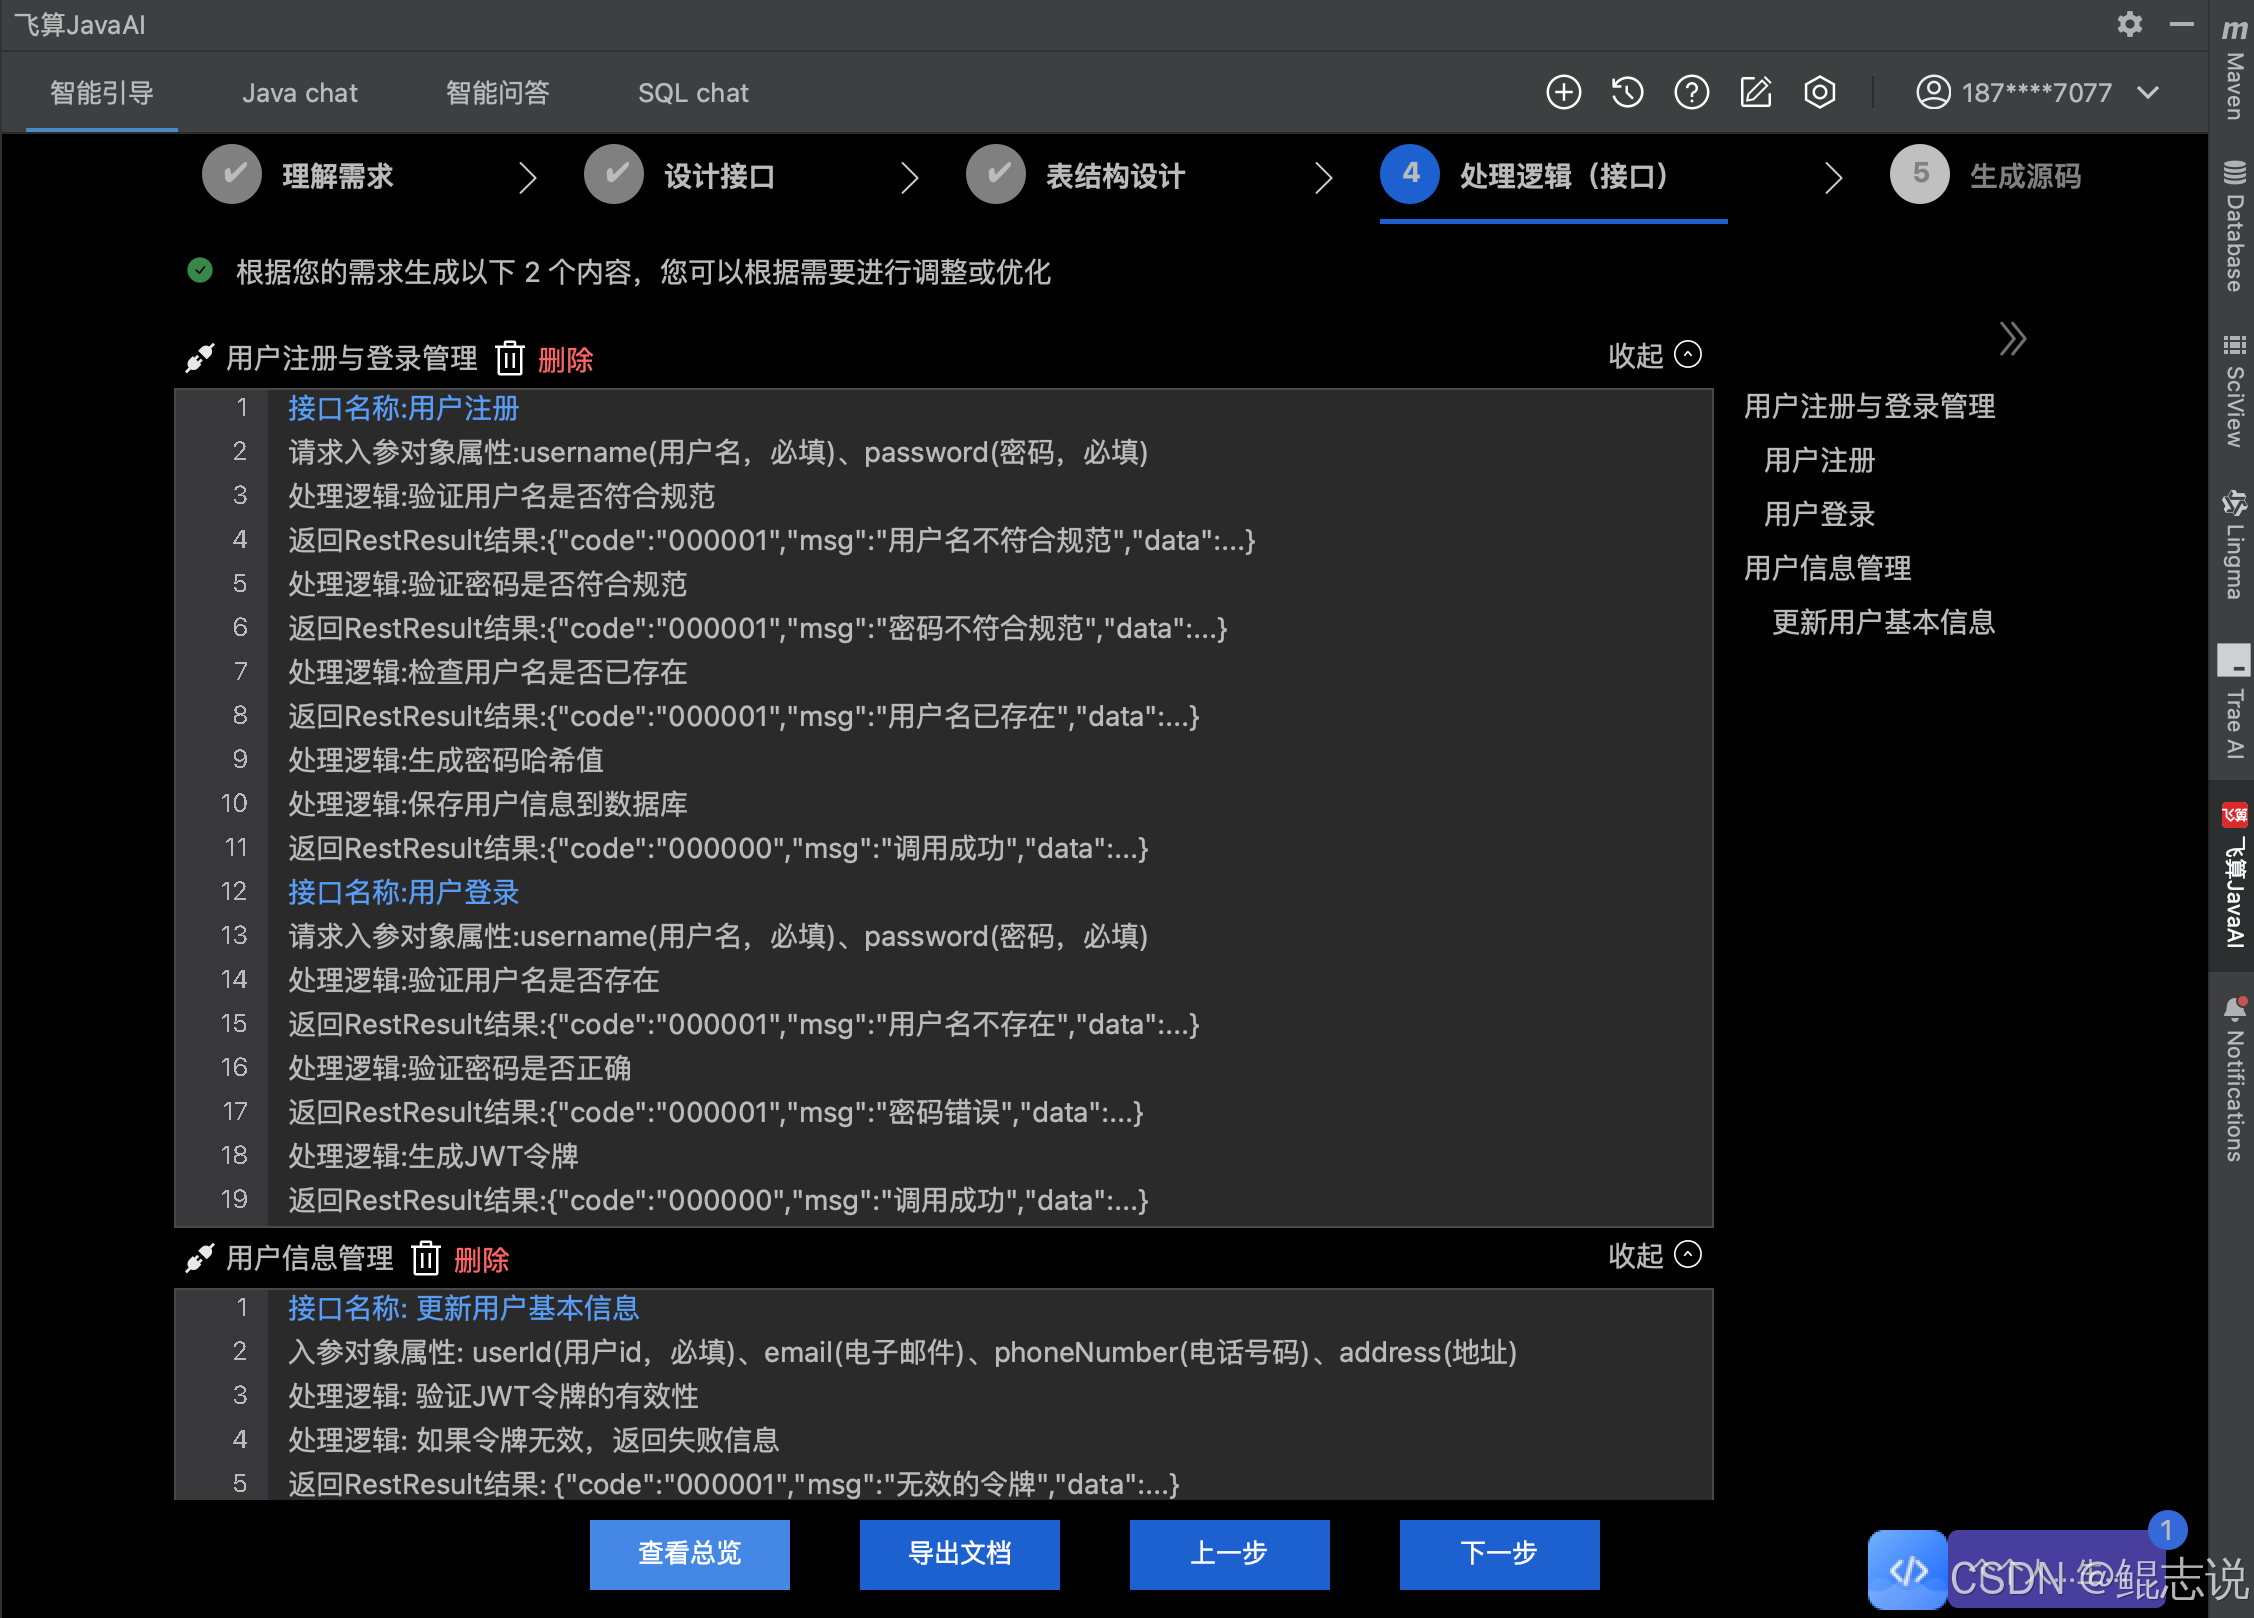
Task: Open the history clock icon
Action: pos(1627,92)
